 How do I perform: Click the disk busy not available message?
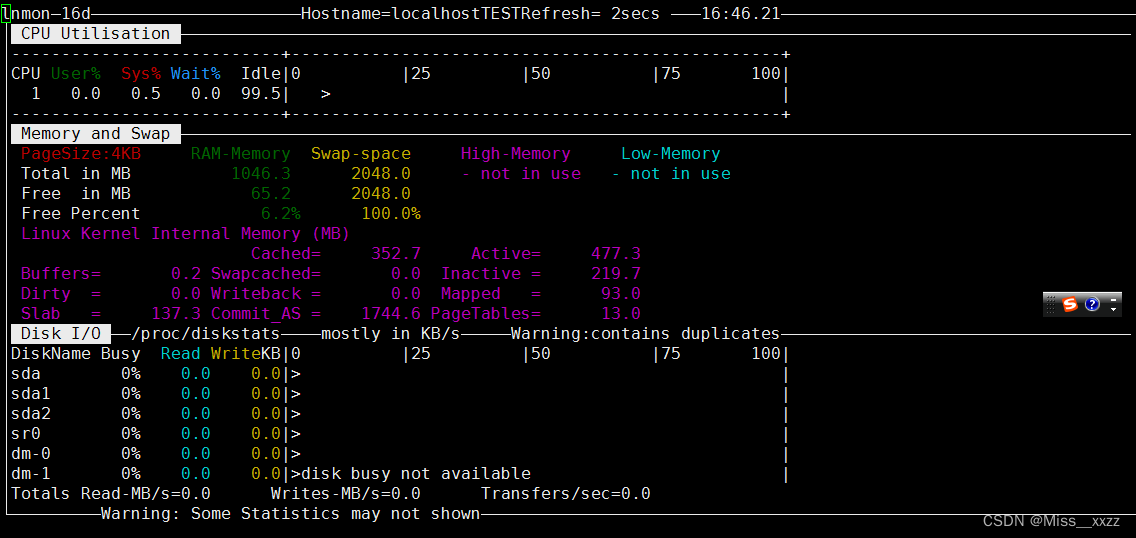point(416,474)
